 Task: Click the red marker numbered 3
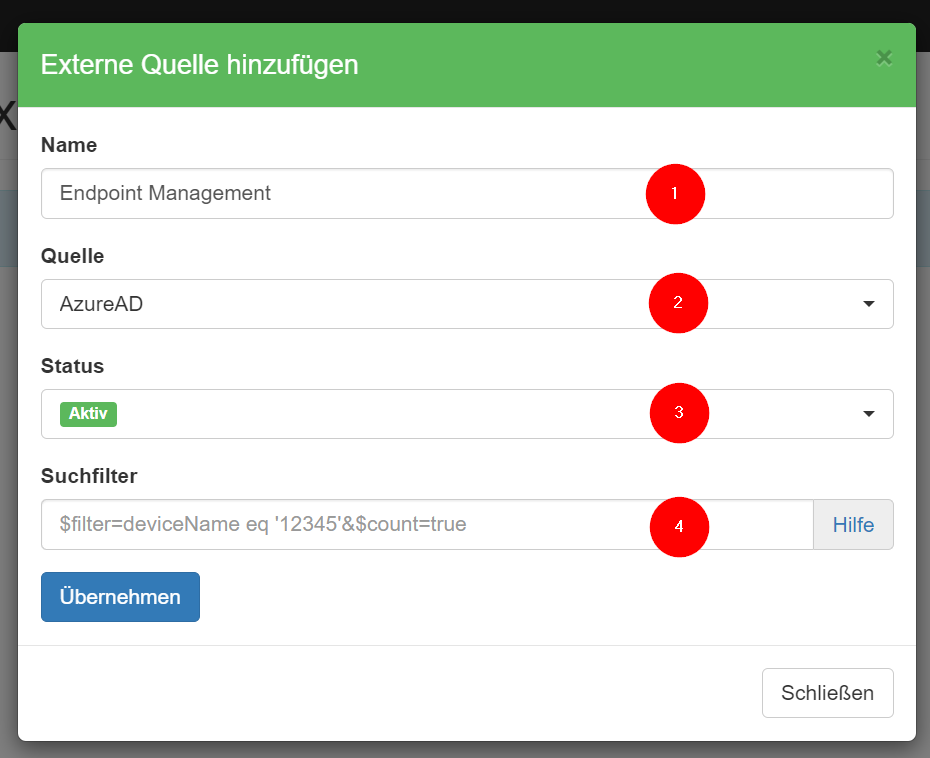[x=679, y=413]
